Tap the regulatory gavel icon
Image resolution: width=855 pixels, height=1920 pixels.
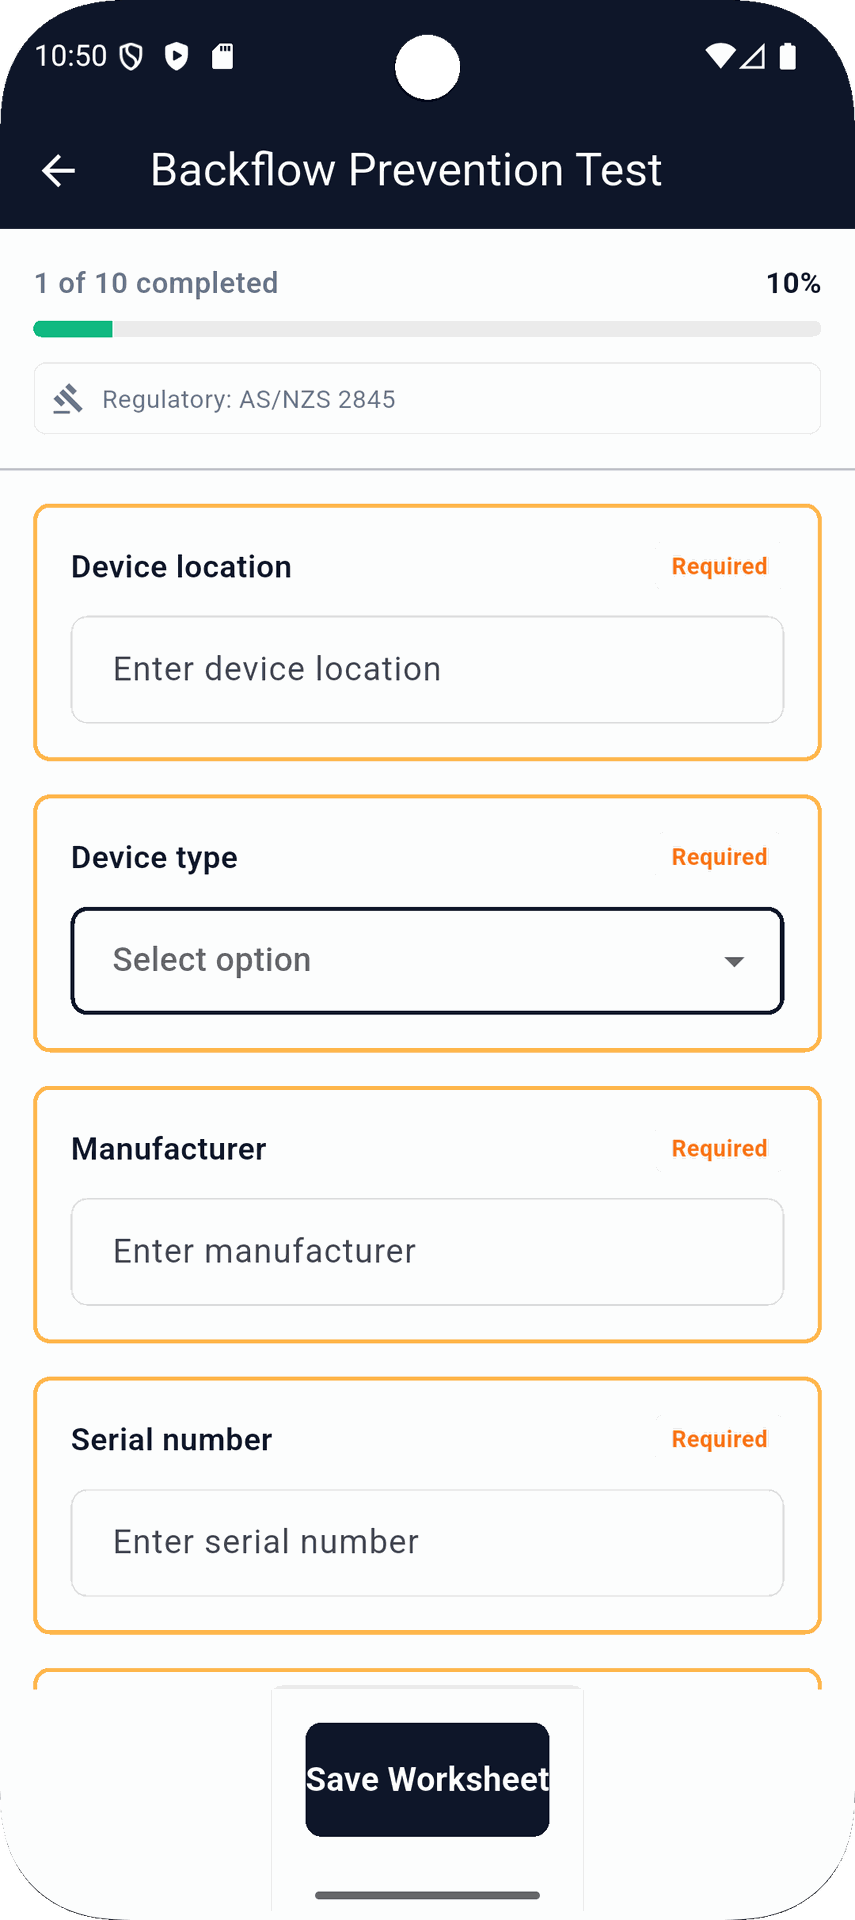[x=68, y=399]
